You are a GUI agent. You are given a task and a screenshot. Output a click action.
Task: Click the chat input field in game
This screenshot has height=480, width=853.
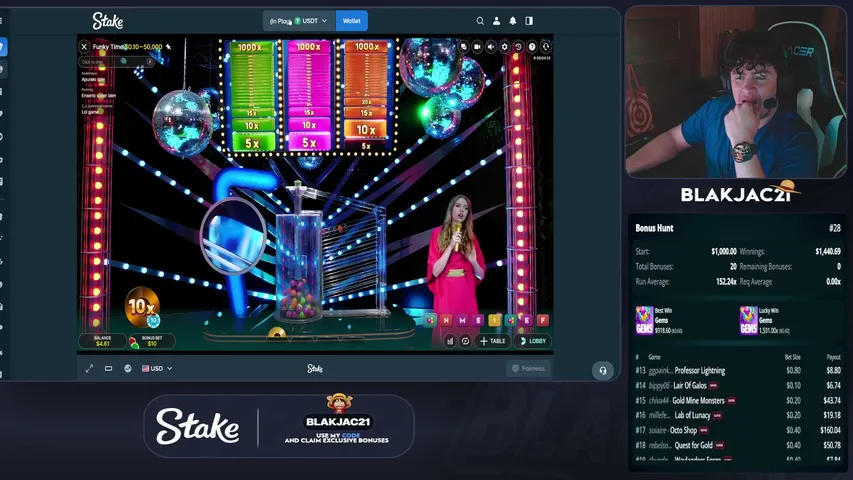pyautogui.click(x=116, y=61)
